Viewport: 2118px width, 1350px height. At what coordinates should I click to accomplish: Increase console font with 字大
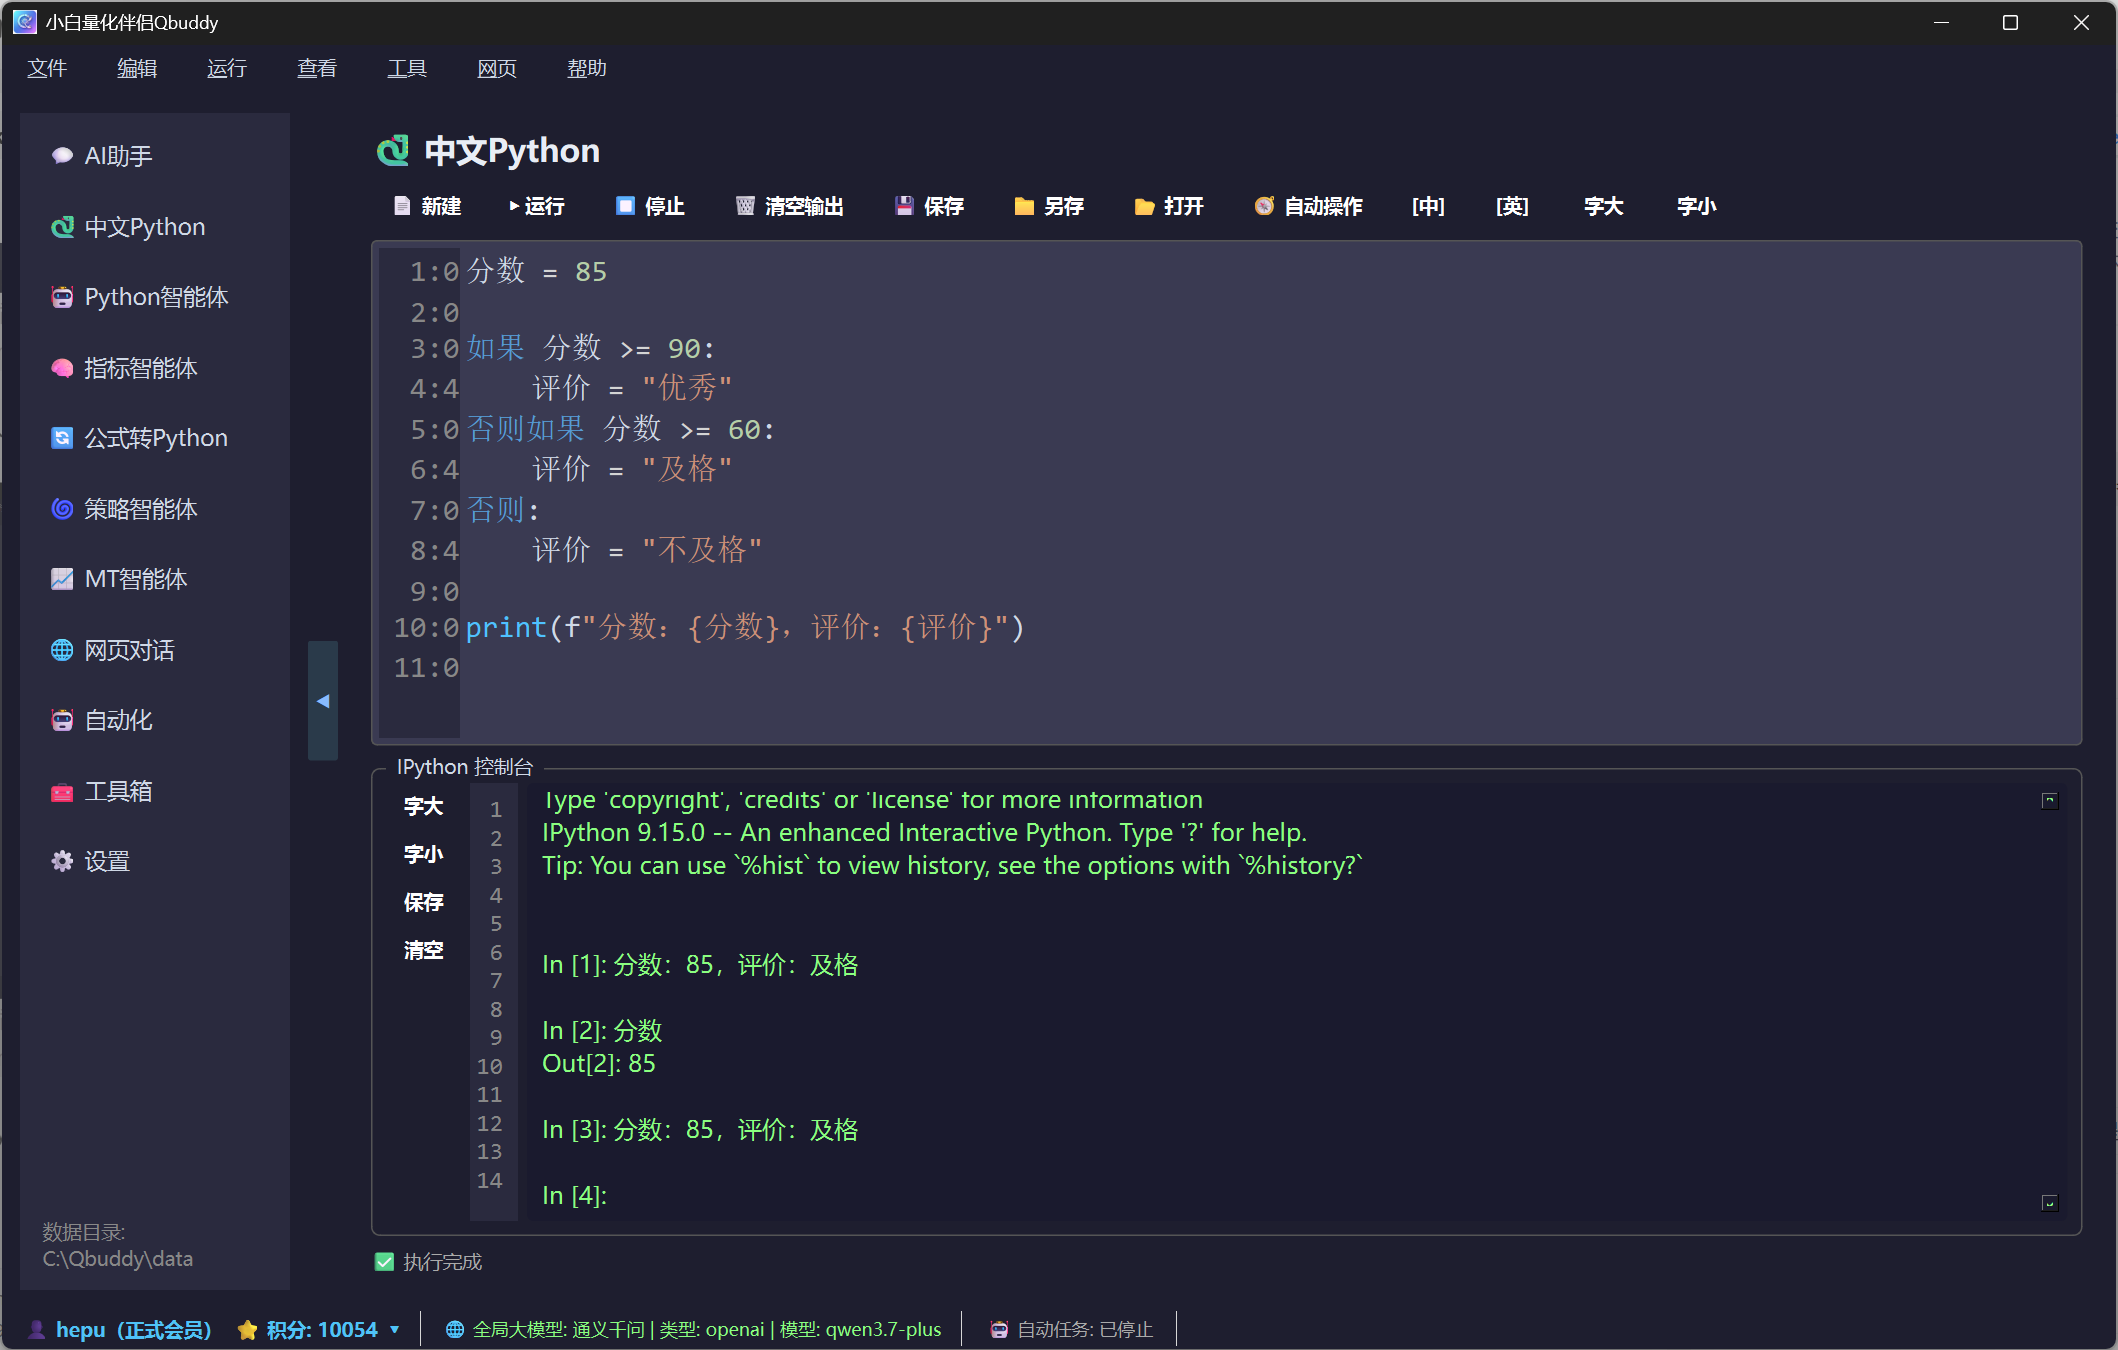click(424, 806)
